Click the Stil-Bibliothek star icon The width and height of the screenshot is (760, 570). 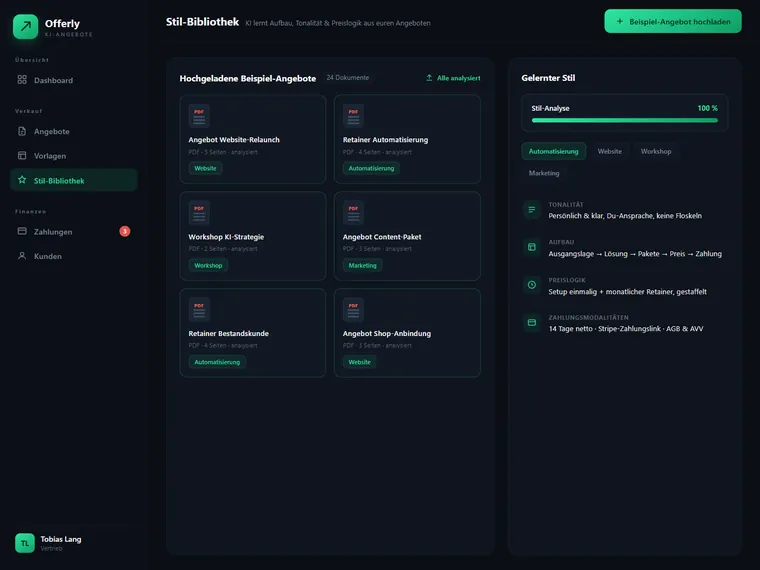[22, 180]
